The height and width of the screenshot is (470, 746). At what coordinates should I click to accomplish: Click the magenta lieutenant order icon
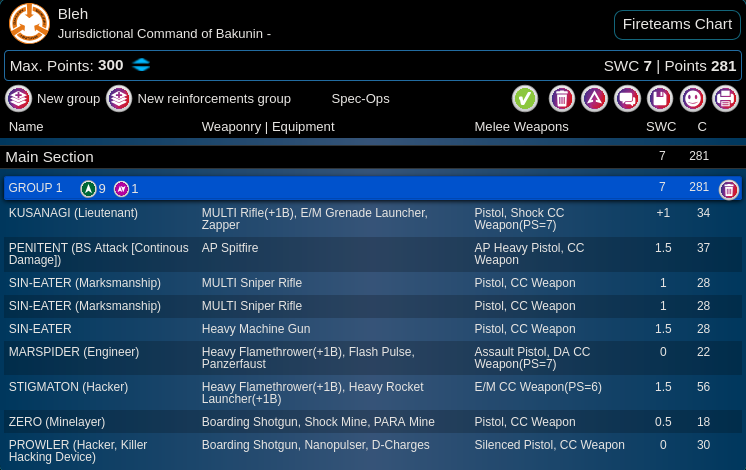point(122,189)
